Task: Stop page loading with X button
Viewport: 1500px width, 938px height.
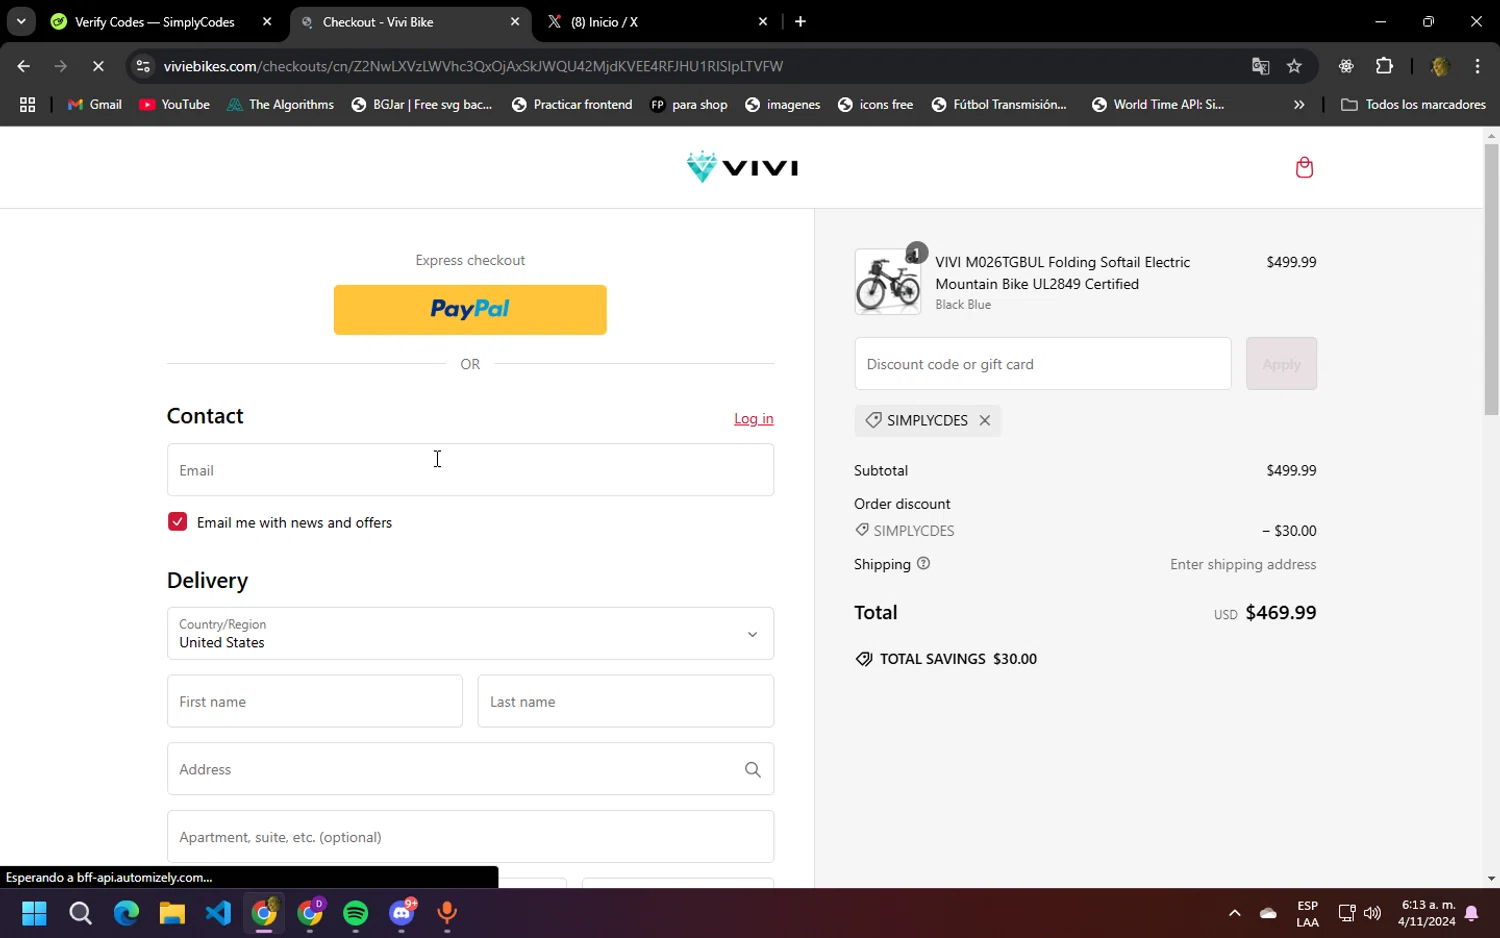Action: [x=98, y=66]
